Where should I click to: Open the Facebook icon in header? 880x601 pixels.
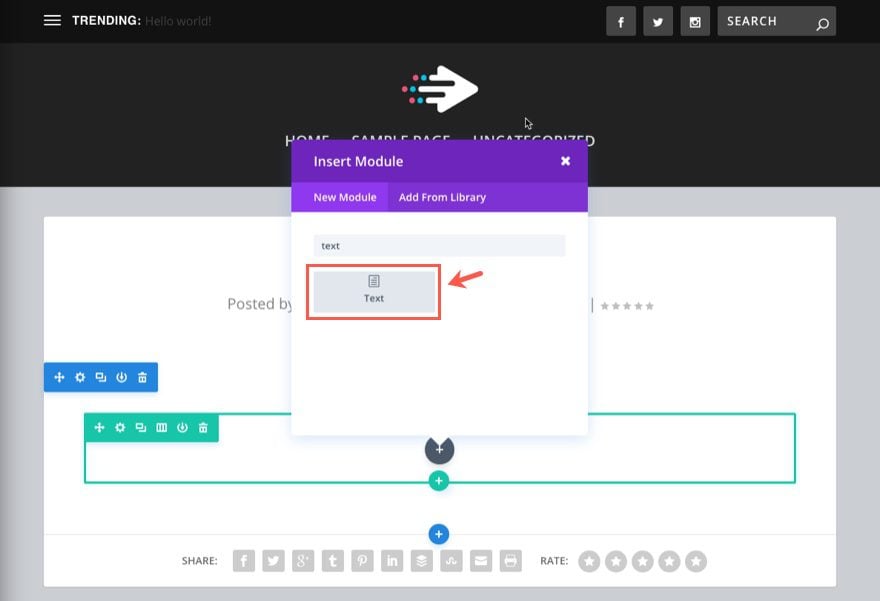point(621,21)
